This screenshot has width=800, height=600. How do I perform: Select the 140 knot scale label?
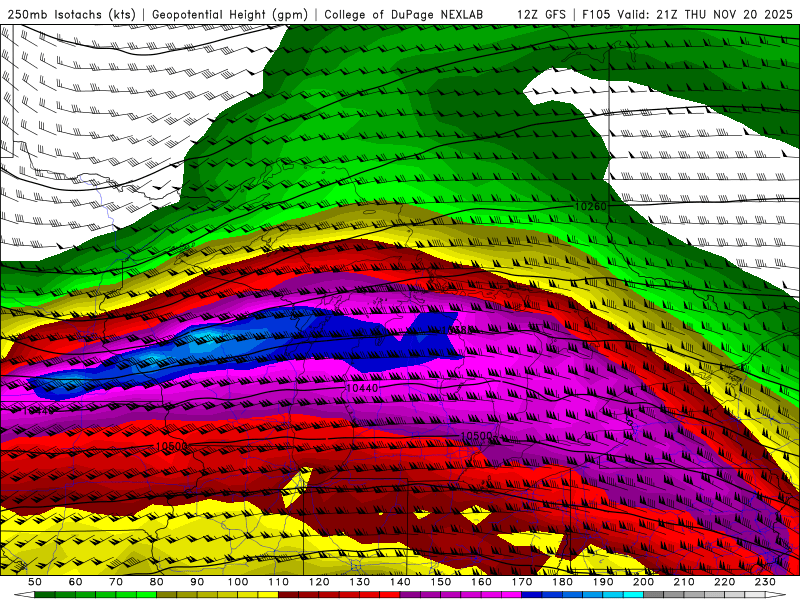(x=400, y=582)
